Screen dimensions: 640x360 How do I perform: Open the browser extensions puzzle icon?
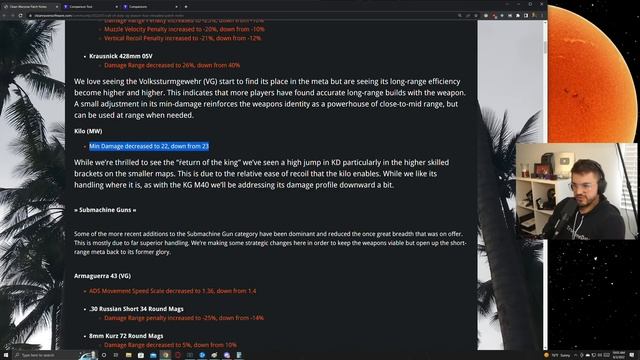tap(518, 16)
